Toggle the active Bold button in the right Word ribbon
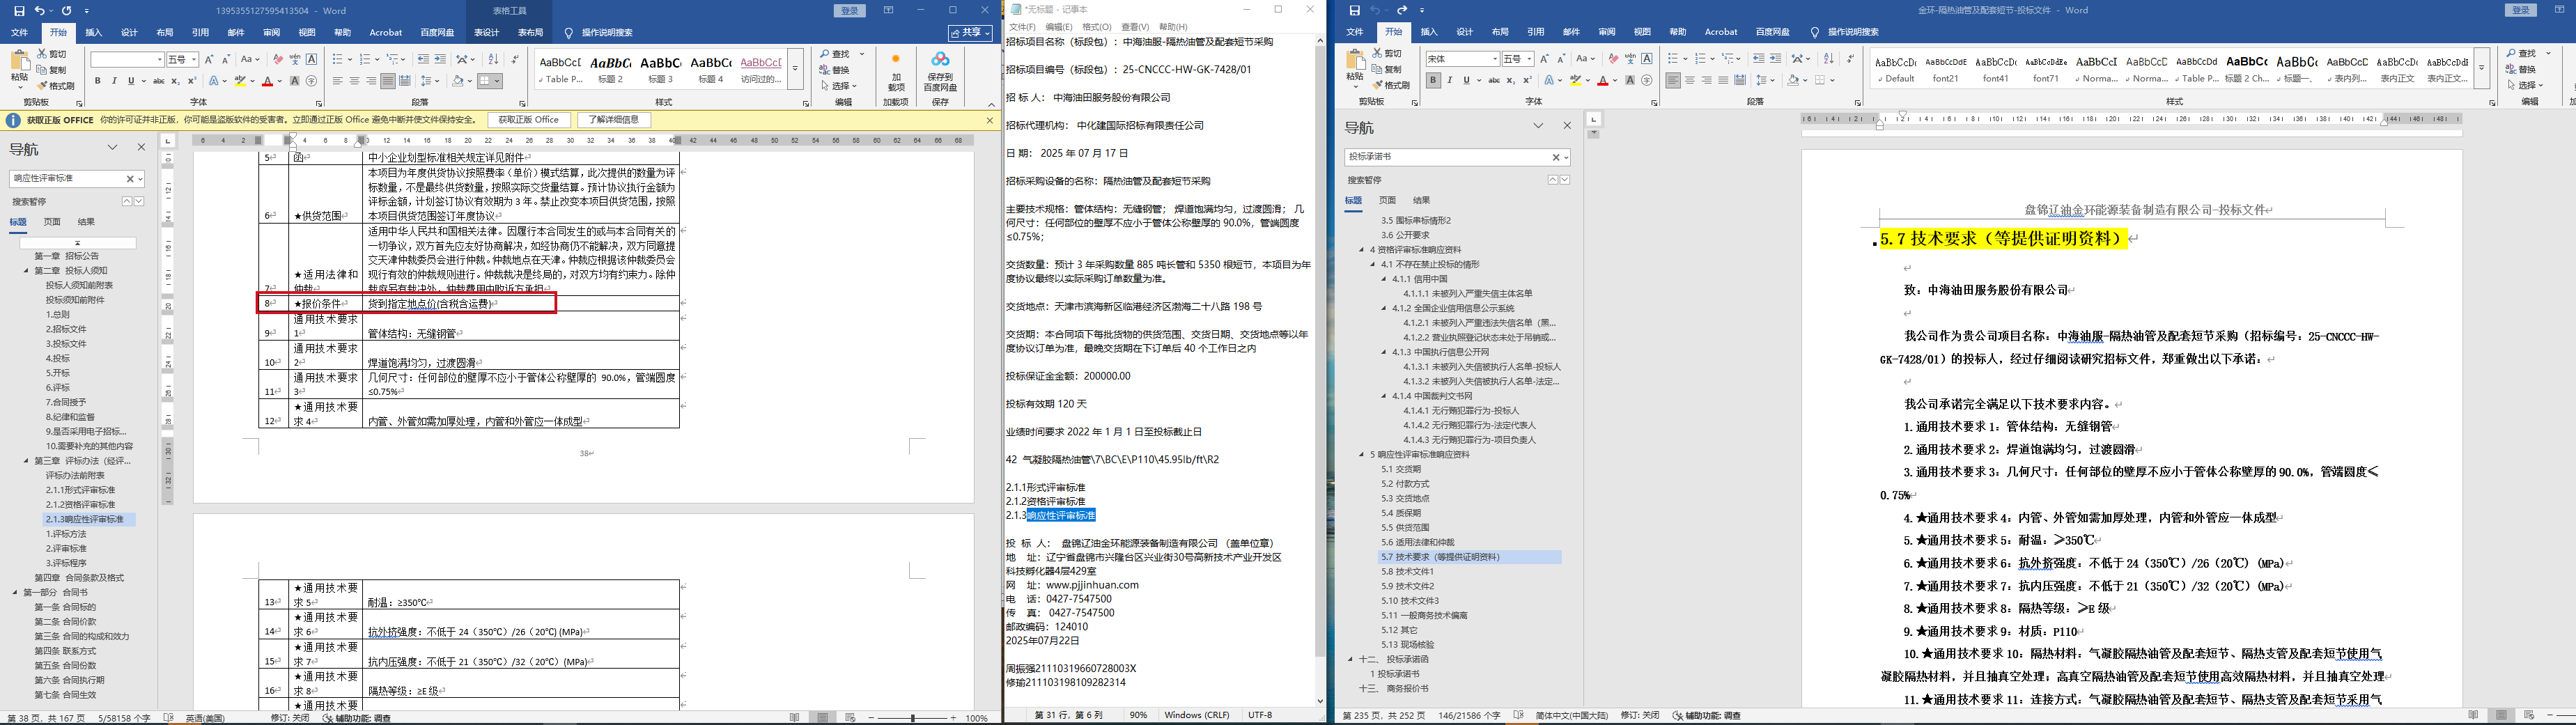2576x725 pixels. (x=1433, y=80)
